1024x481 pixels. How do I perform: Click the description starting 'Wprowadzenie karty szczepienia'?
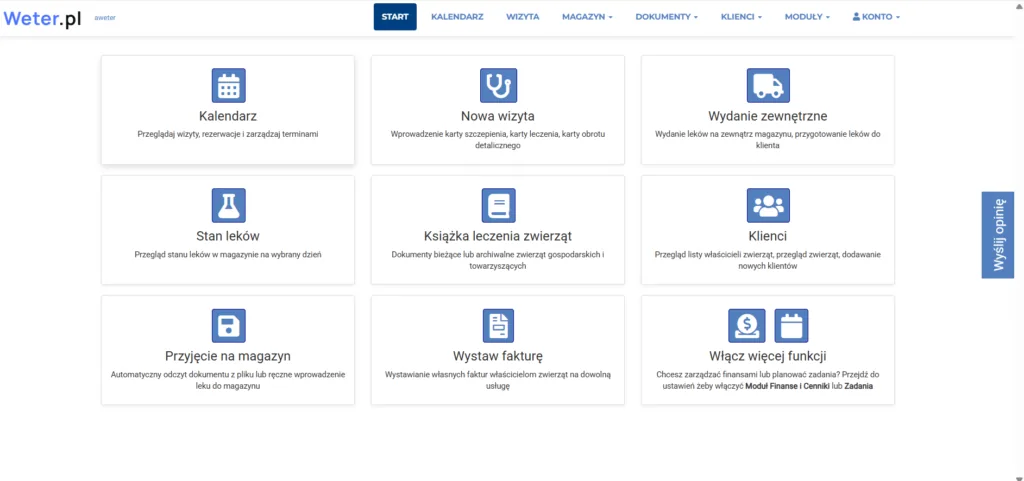(x=498, y=140)
